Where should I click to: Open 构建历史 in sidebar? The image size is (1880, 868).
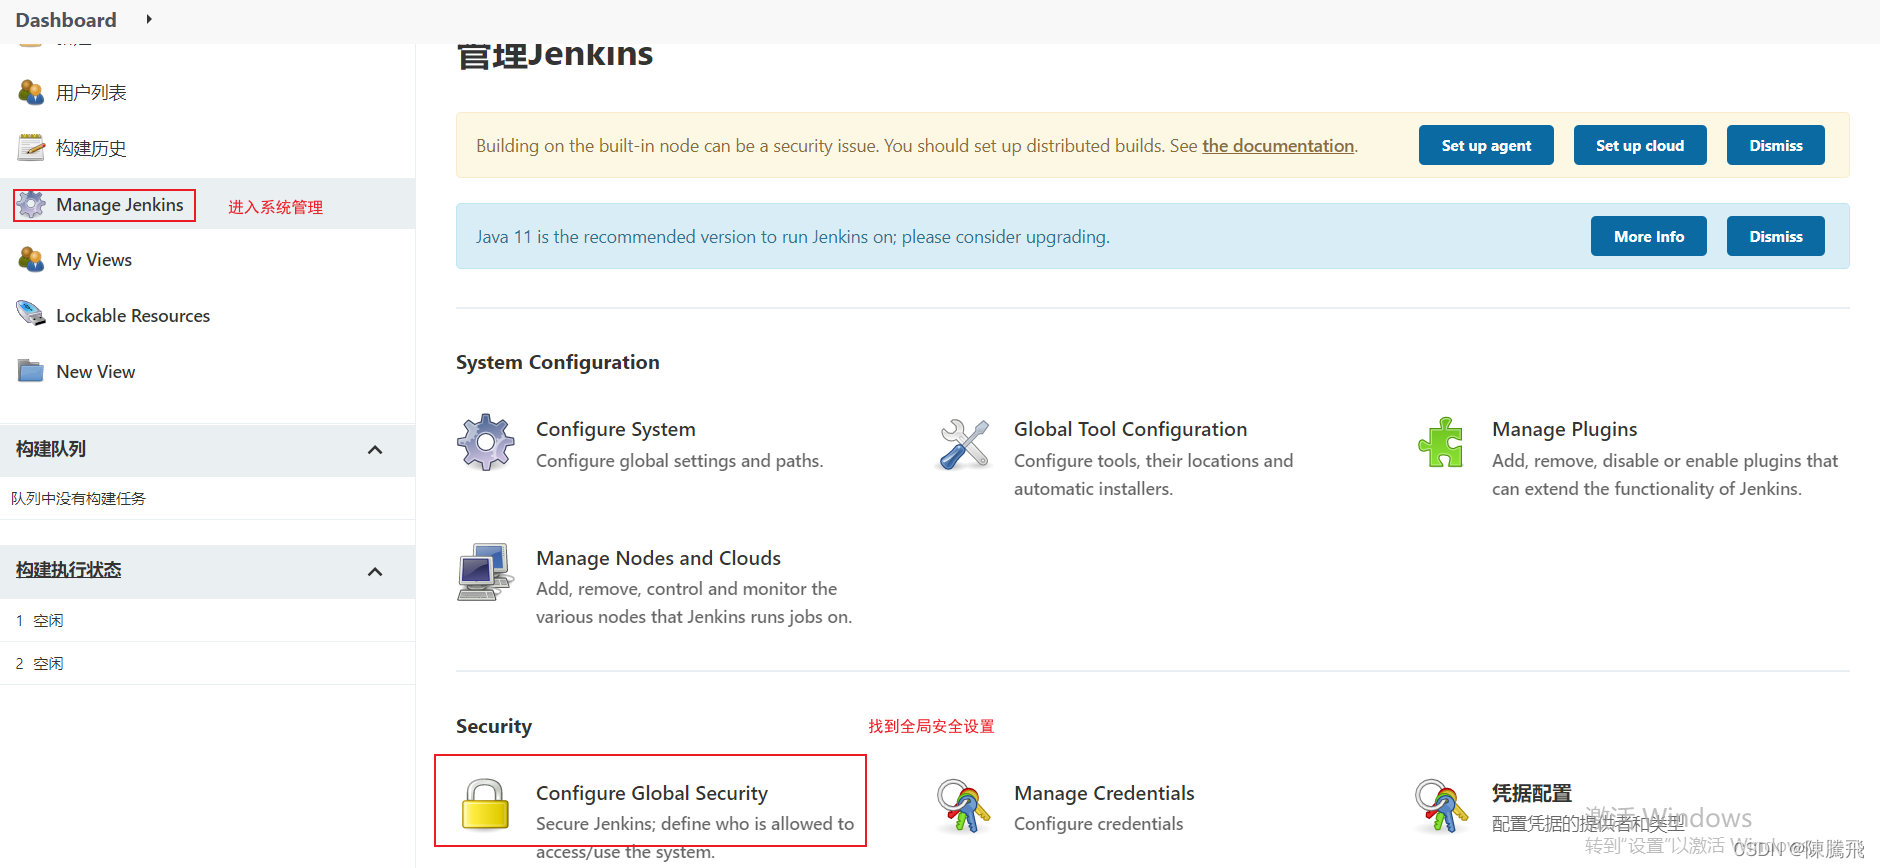(91, 148)
